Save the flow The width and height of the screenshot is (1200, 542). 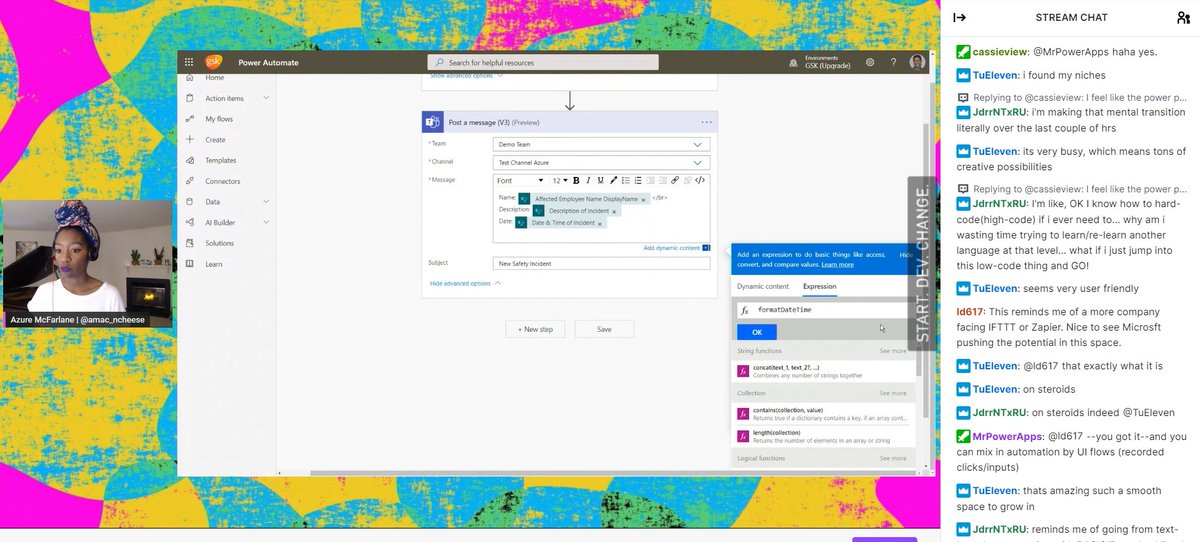pos(604,329)
